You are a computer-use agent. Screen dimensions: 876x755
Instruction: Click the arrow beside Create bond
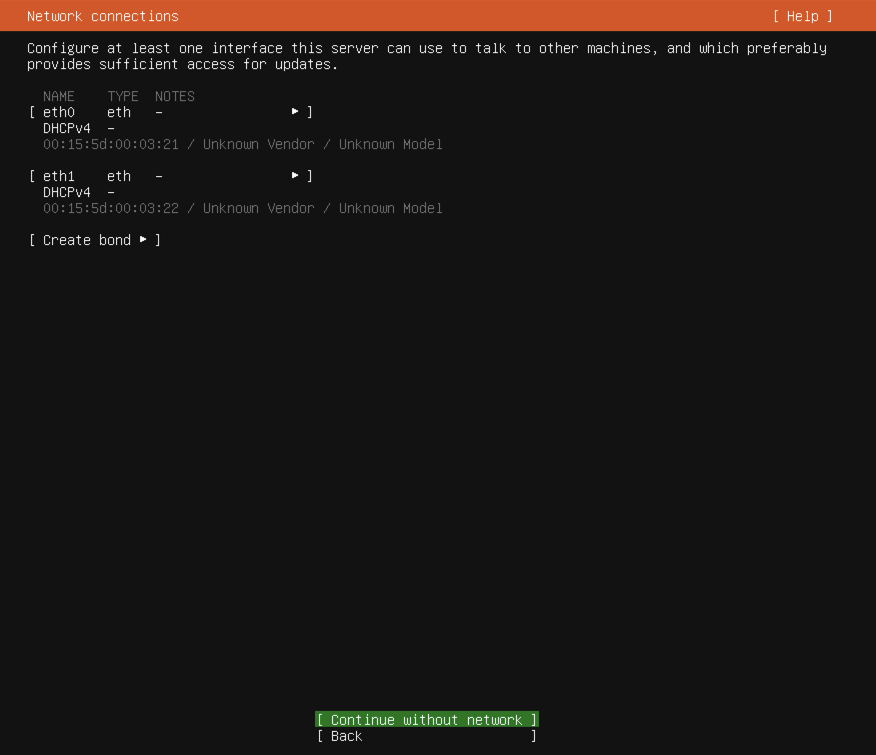click(143, 239)
